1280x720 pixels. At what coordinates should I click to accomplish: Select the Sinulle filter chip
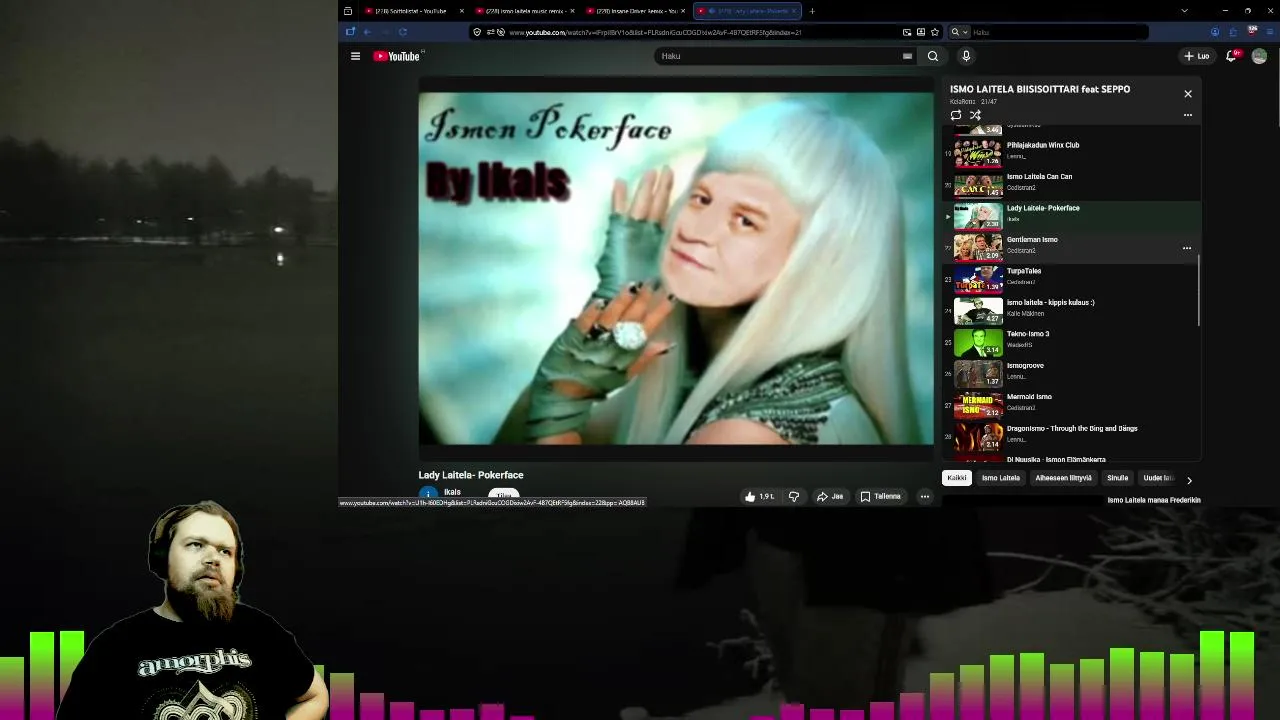(1117, 478)
